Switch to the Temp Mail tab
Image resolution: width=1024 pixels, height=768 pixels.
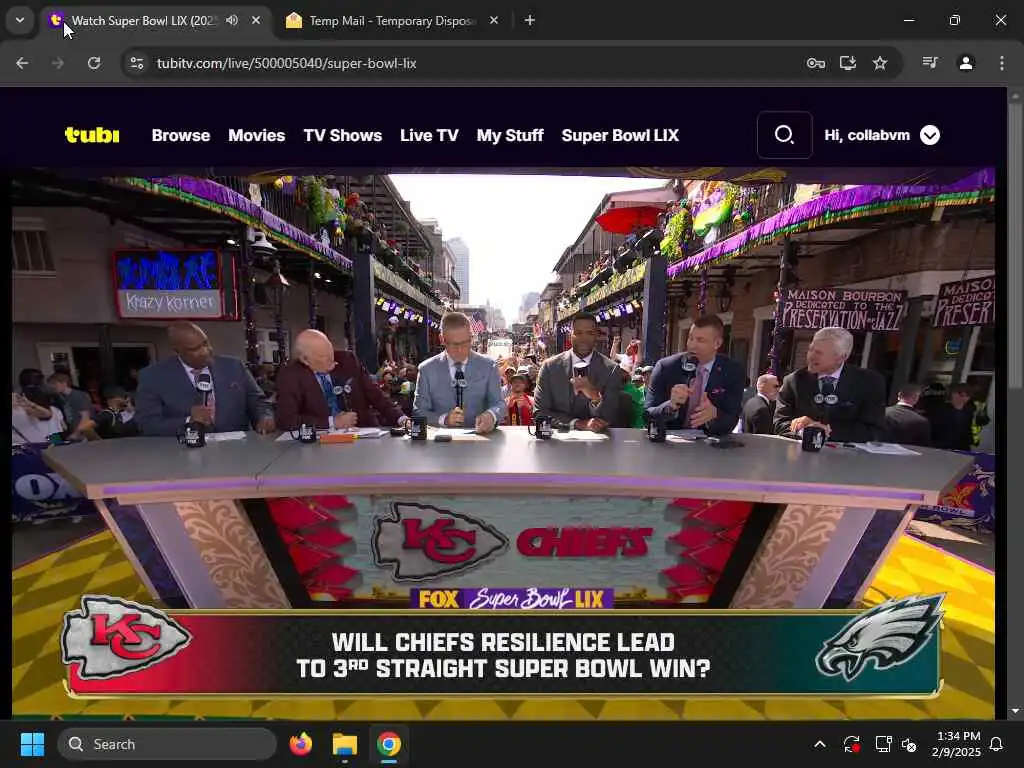click(392, 20)
